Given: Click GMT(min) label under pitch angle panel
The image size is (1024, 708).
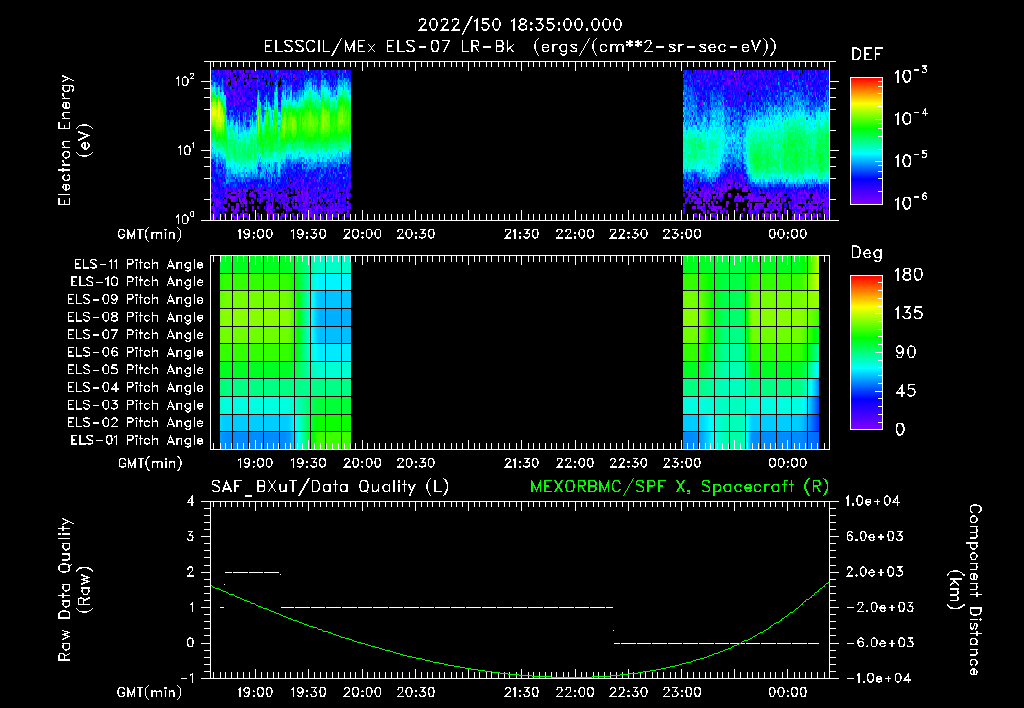Looking at the screenshot, I should (150, 464).
